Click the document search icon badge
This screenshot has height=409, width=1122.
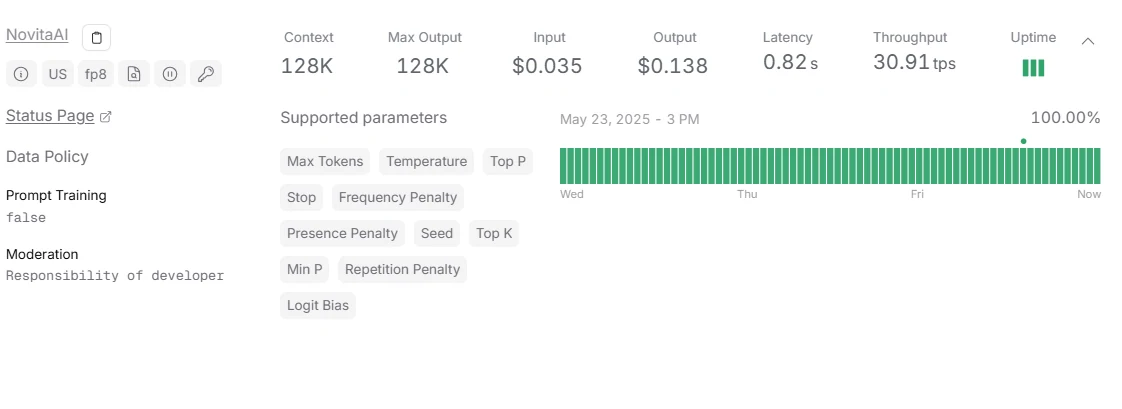point(134,74)
